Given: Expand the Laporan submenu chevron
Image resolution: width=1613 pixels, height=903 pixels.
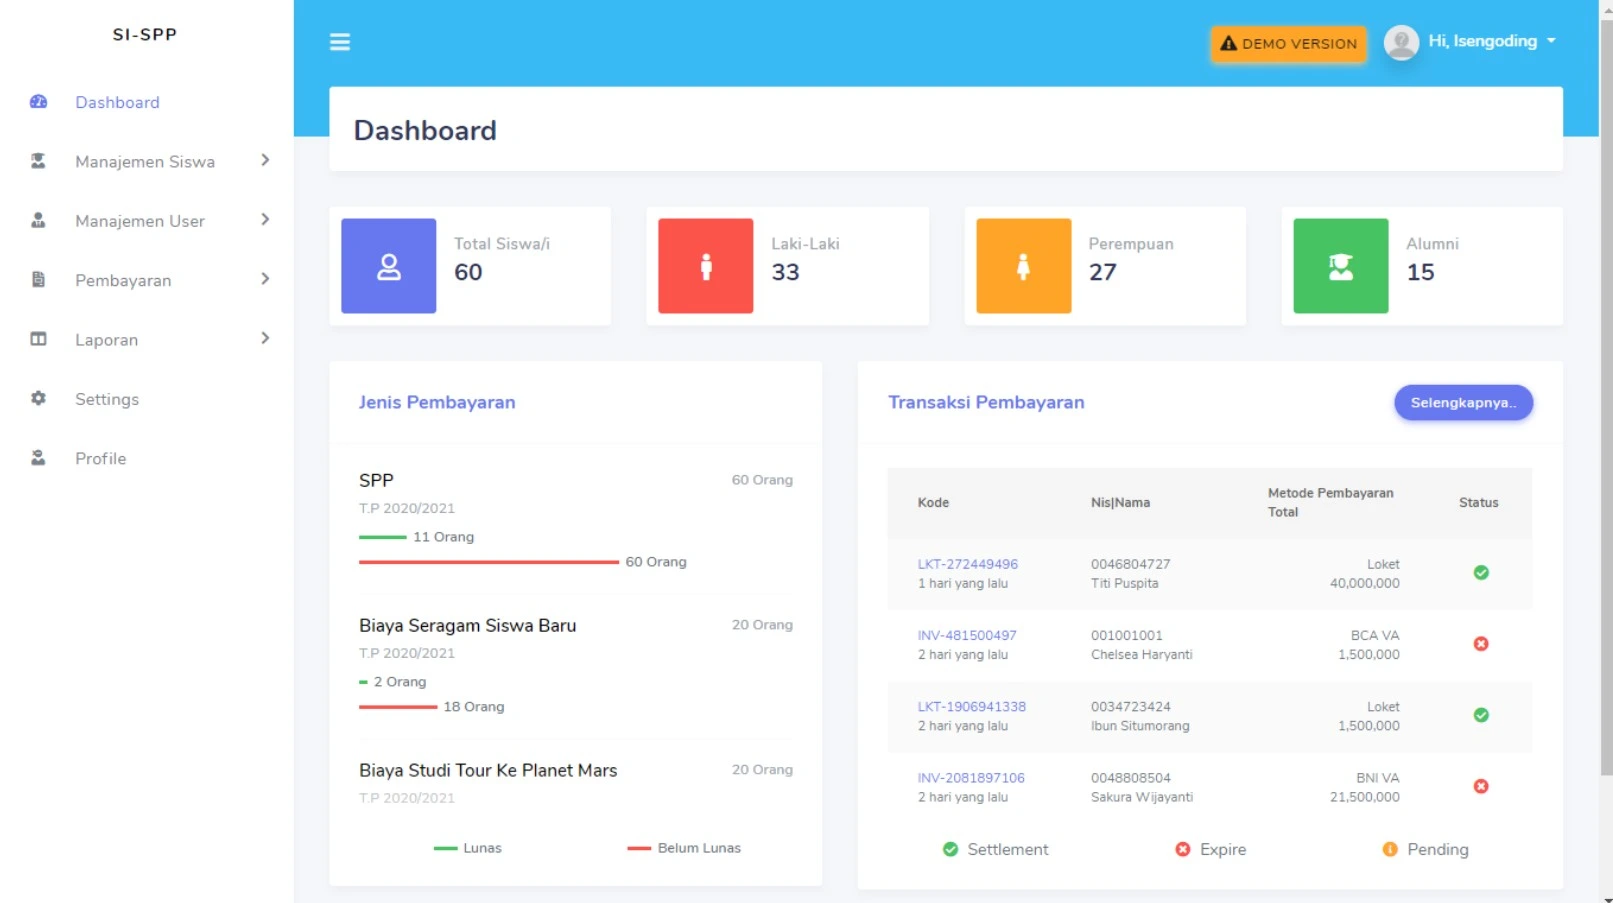Looking at the screenshot, I should pyautogui.click(x=265, y=338).
